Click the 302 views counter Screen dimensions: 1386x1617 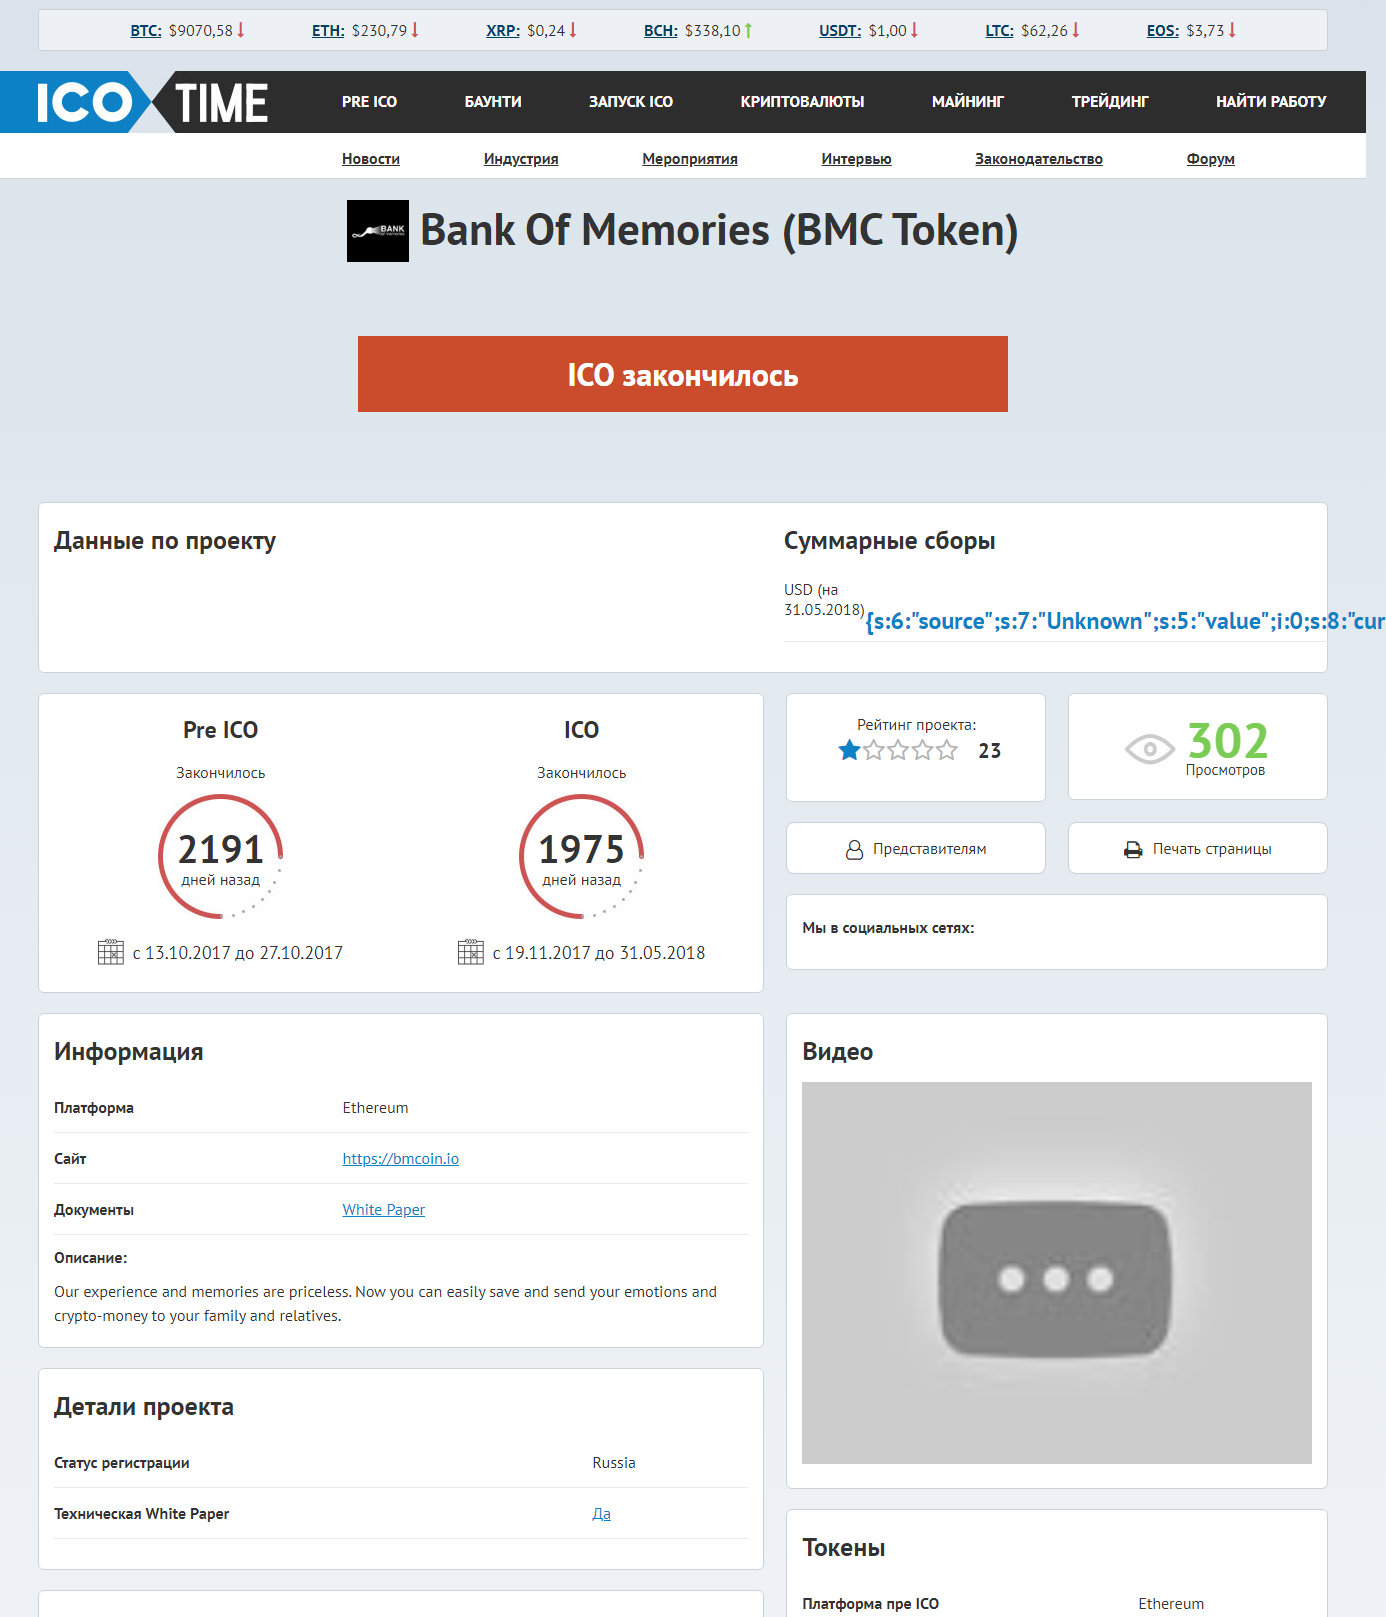[x=1228, y=741]
